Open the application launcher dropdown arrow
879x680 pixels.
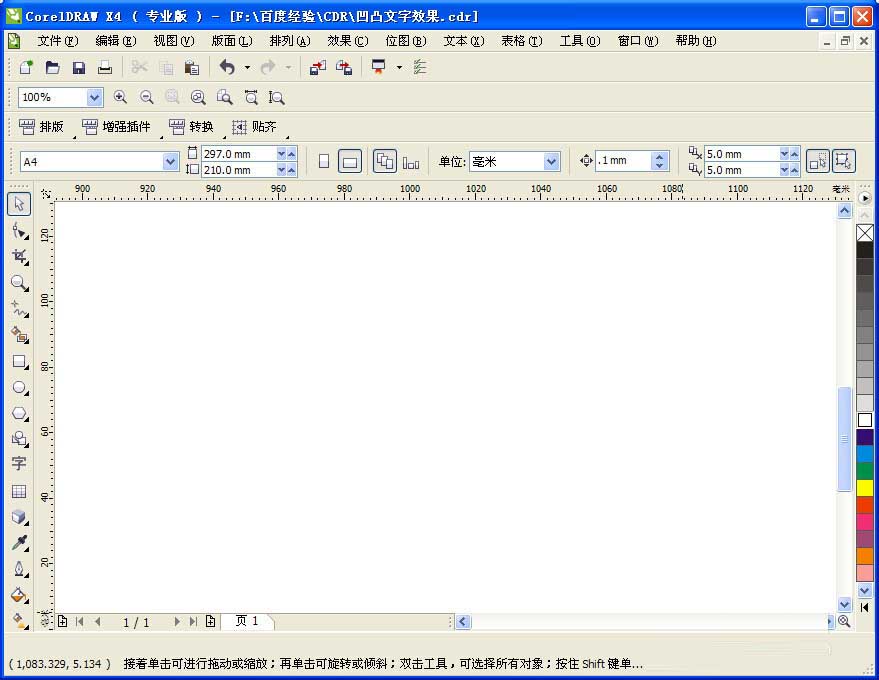(x=399, y=67)
